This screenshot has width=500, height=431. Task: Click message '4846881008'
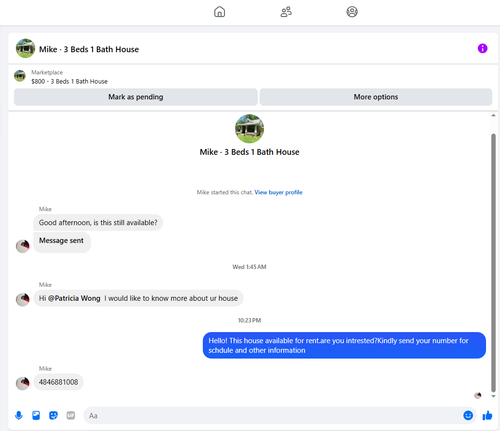[x=58, y=382]
